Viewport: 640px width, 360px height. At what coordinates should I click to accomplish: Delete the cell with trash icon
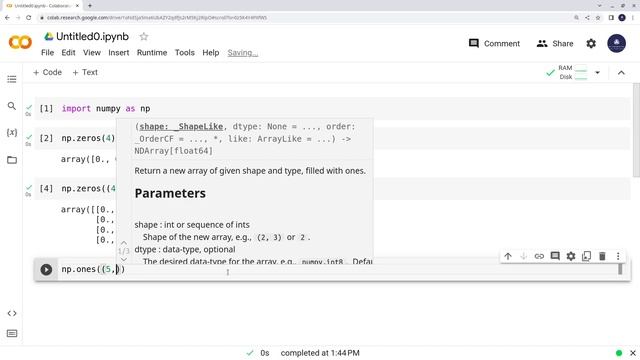602,256
